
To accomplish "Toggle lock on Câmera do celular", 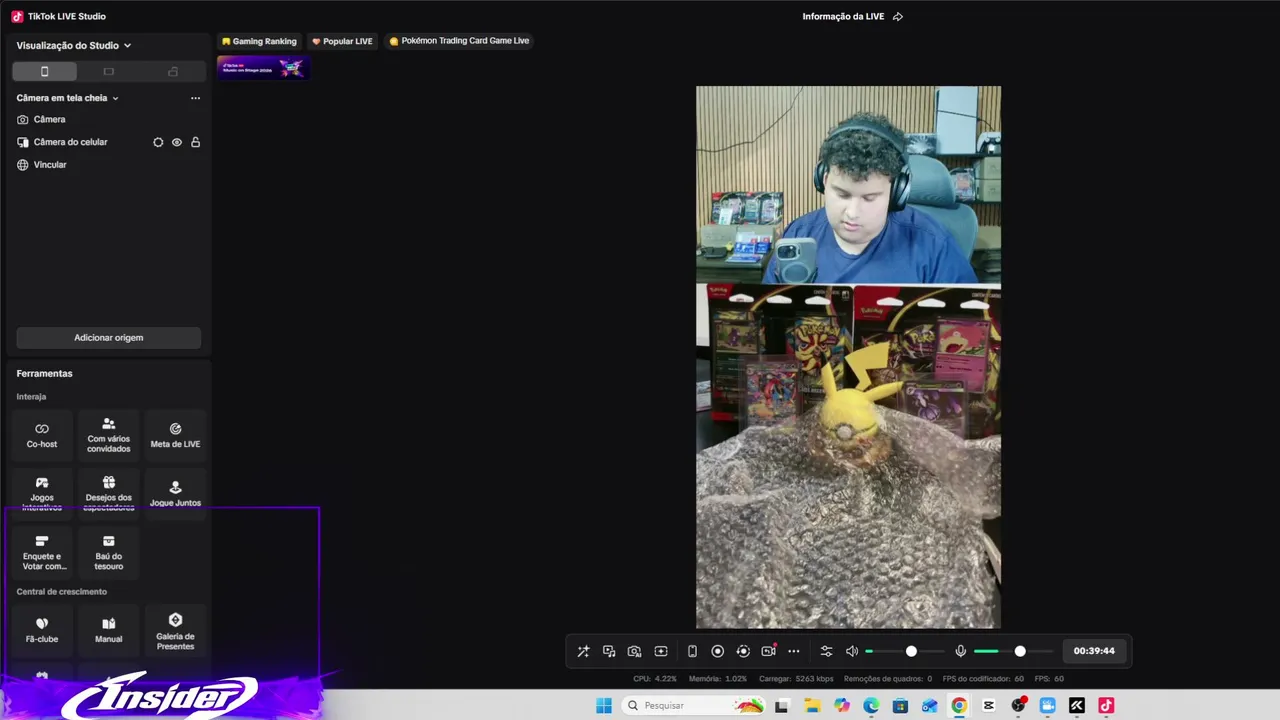I will [x=195, y=142].
